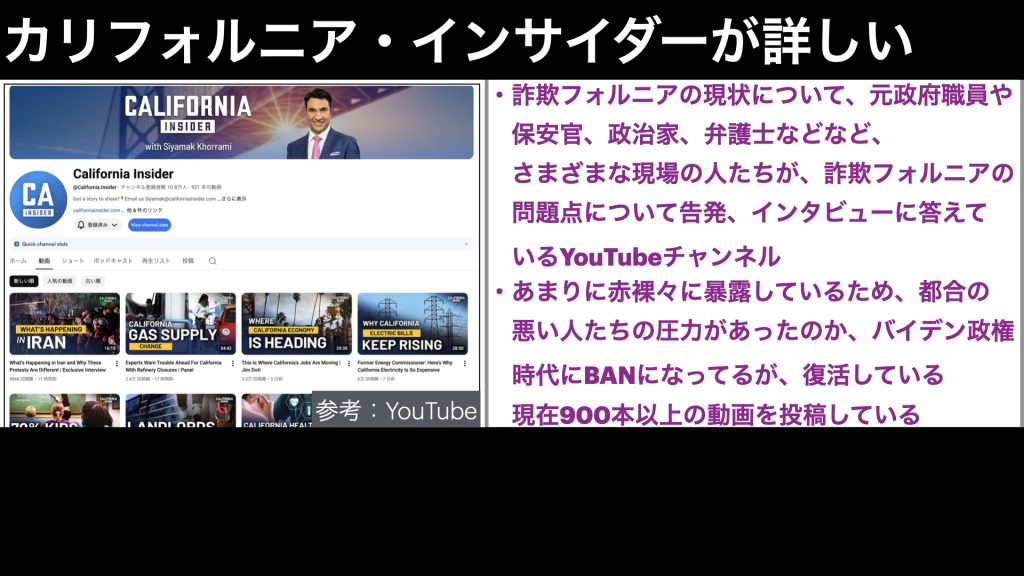Switch to the ショート tab
Image resolution: width=1024 pixels, height=576 pixels.
pos(72,261)
